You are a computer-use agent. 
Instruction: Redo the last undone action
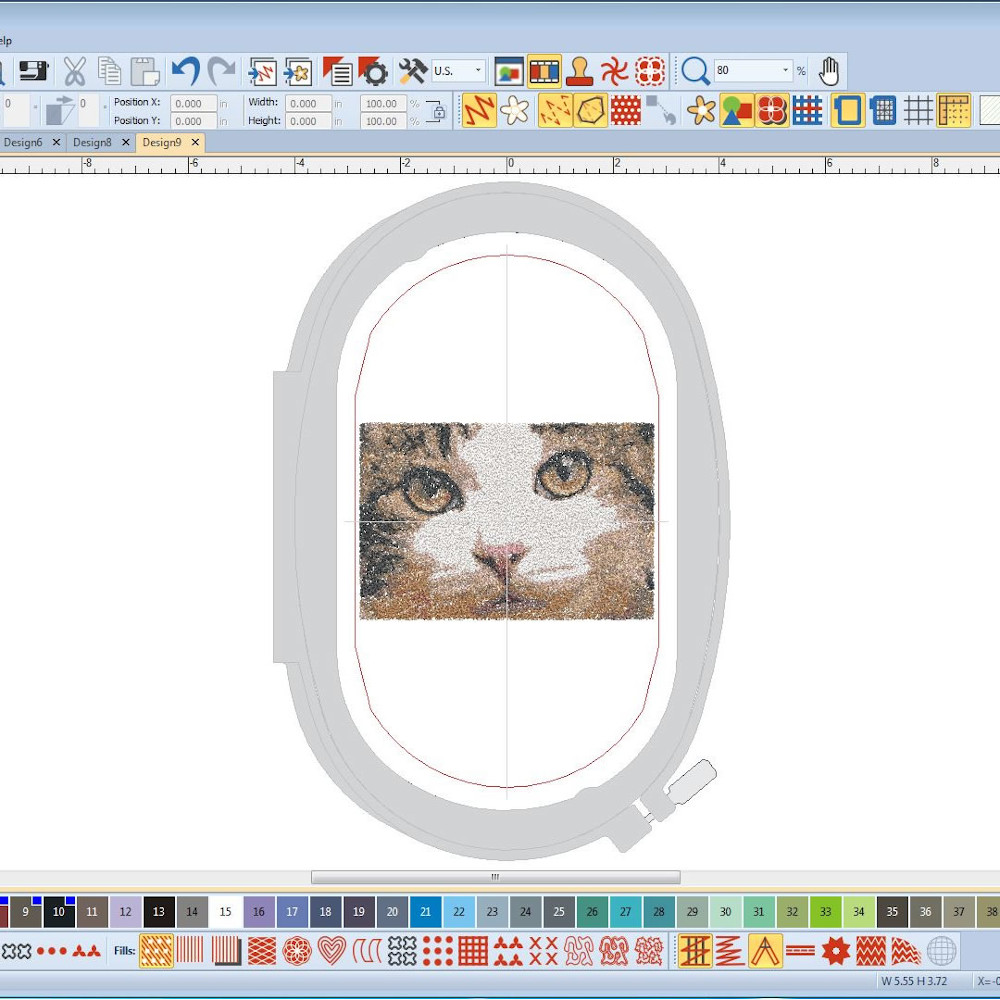pos(221,71)
